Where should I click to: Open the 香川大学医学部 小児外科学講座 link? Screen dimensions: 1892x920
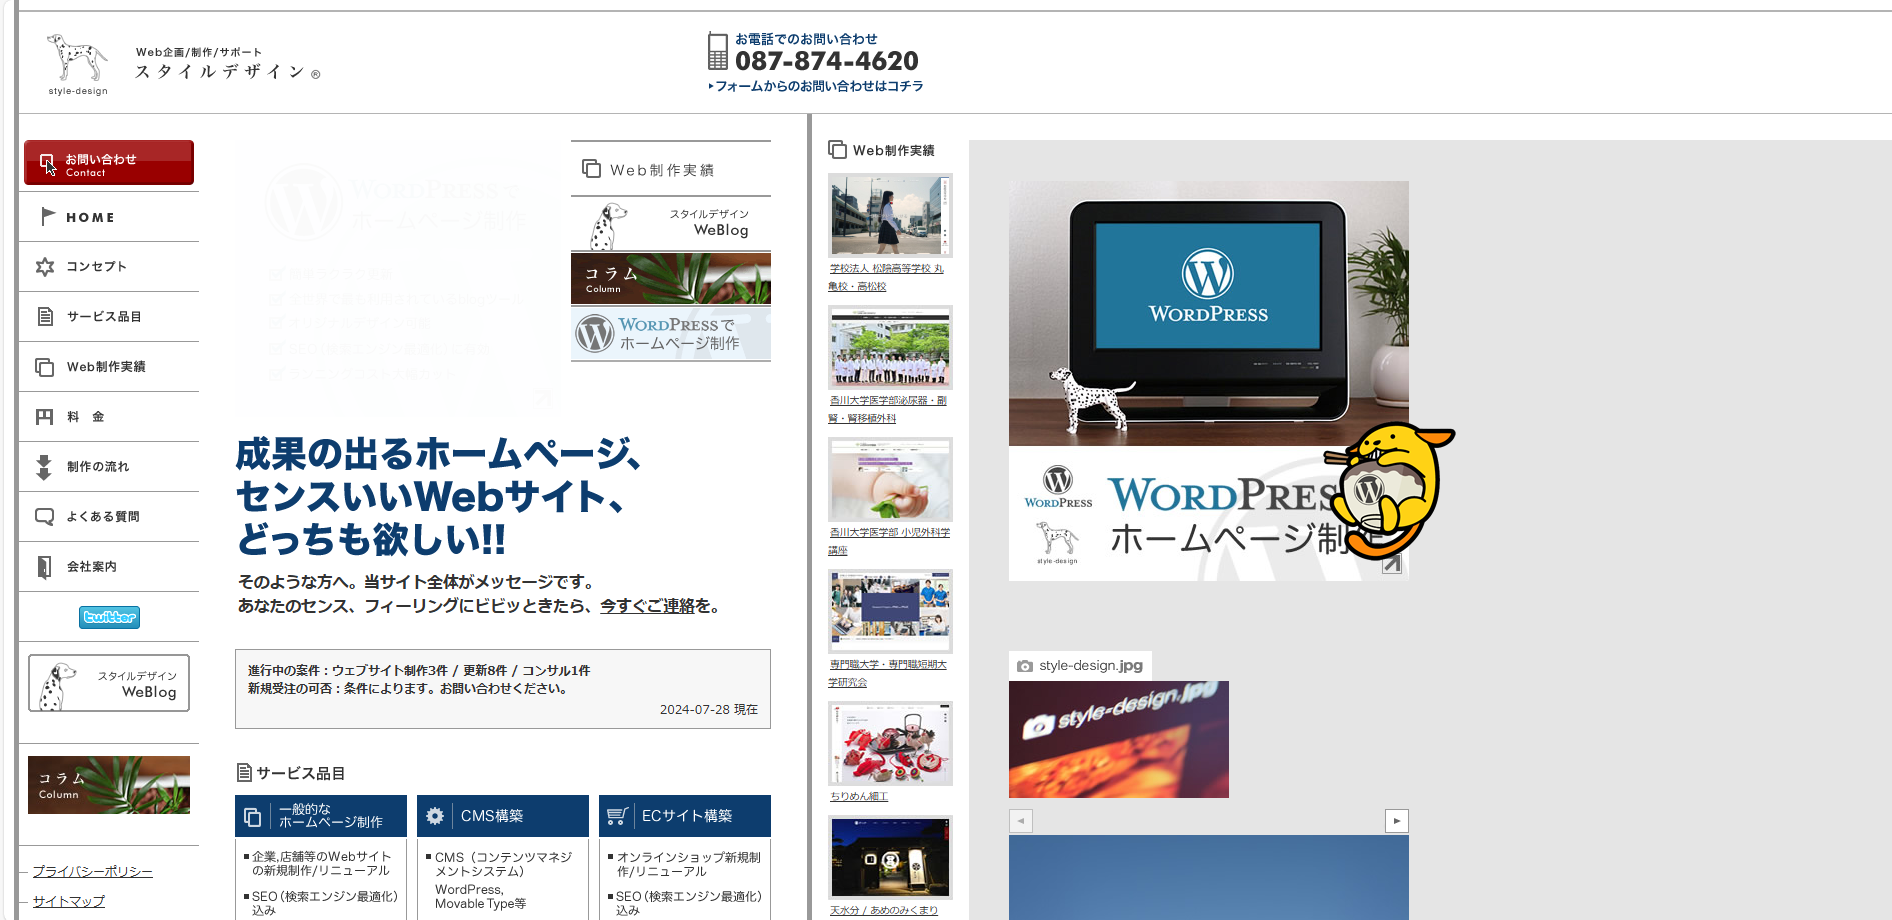[x=889, y=541]
